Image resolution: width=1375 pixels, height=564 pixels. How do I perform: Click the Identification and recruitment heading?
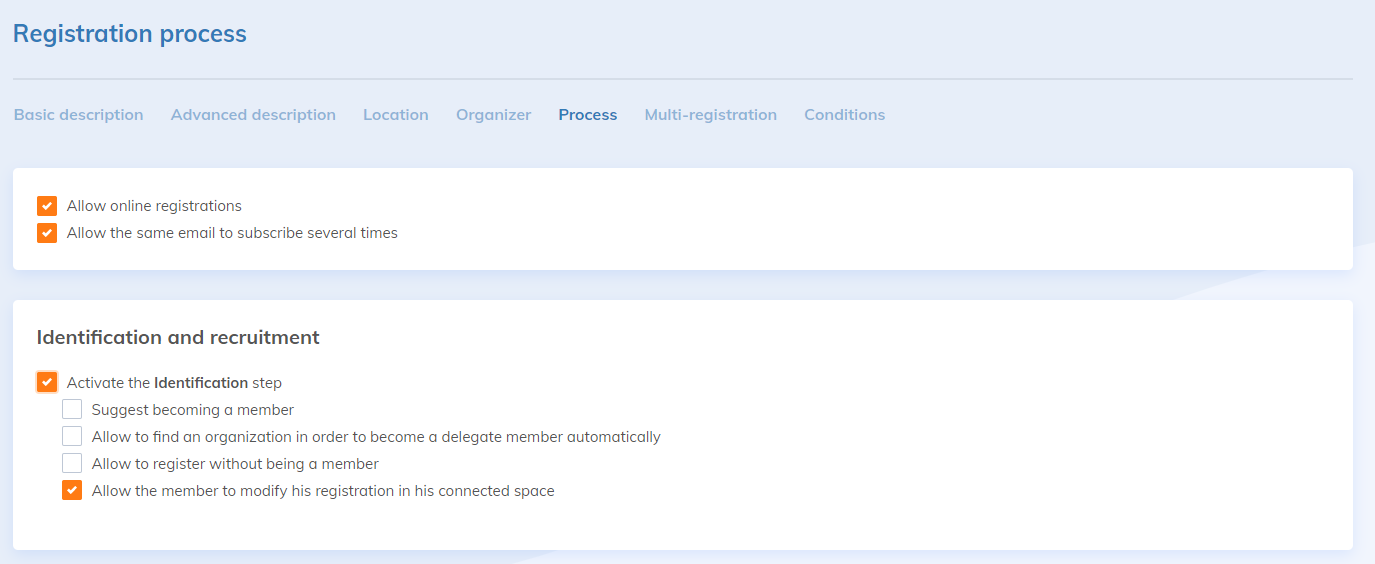[x=178, y=337]
